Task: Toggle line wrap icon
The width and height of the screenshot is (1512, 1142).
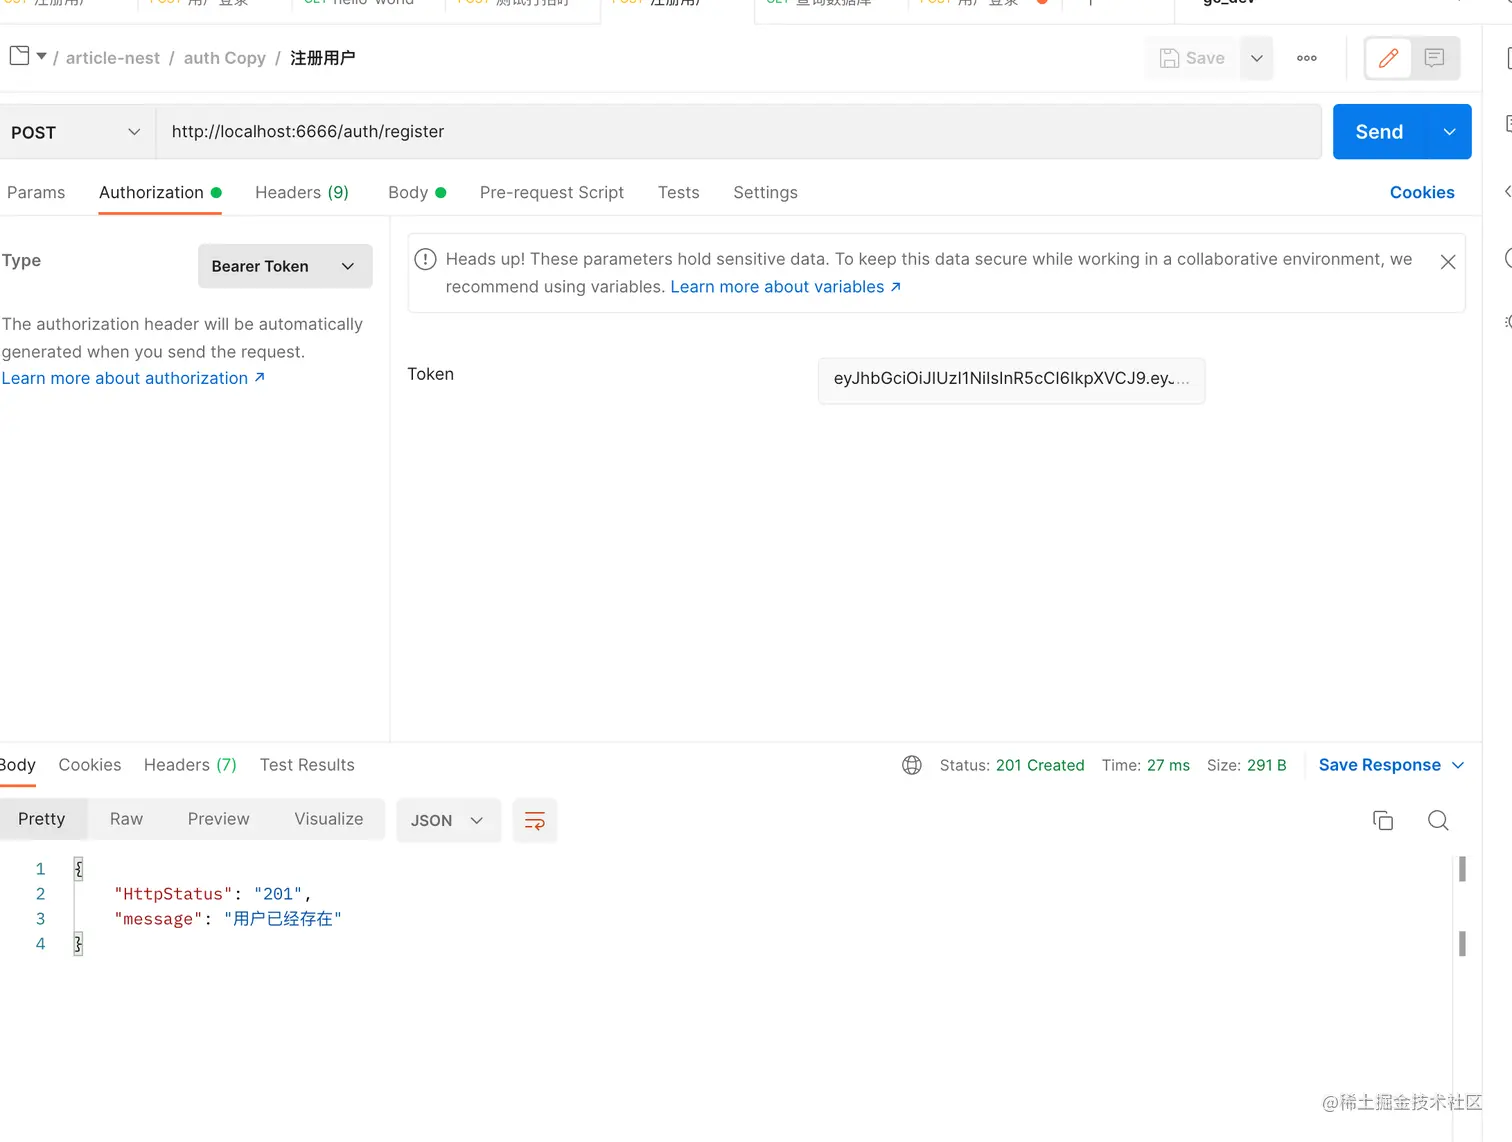Action: (535, 821)
